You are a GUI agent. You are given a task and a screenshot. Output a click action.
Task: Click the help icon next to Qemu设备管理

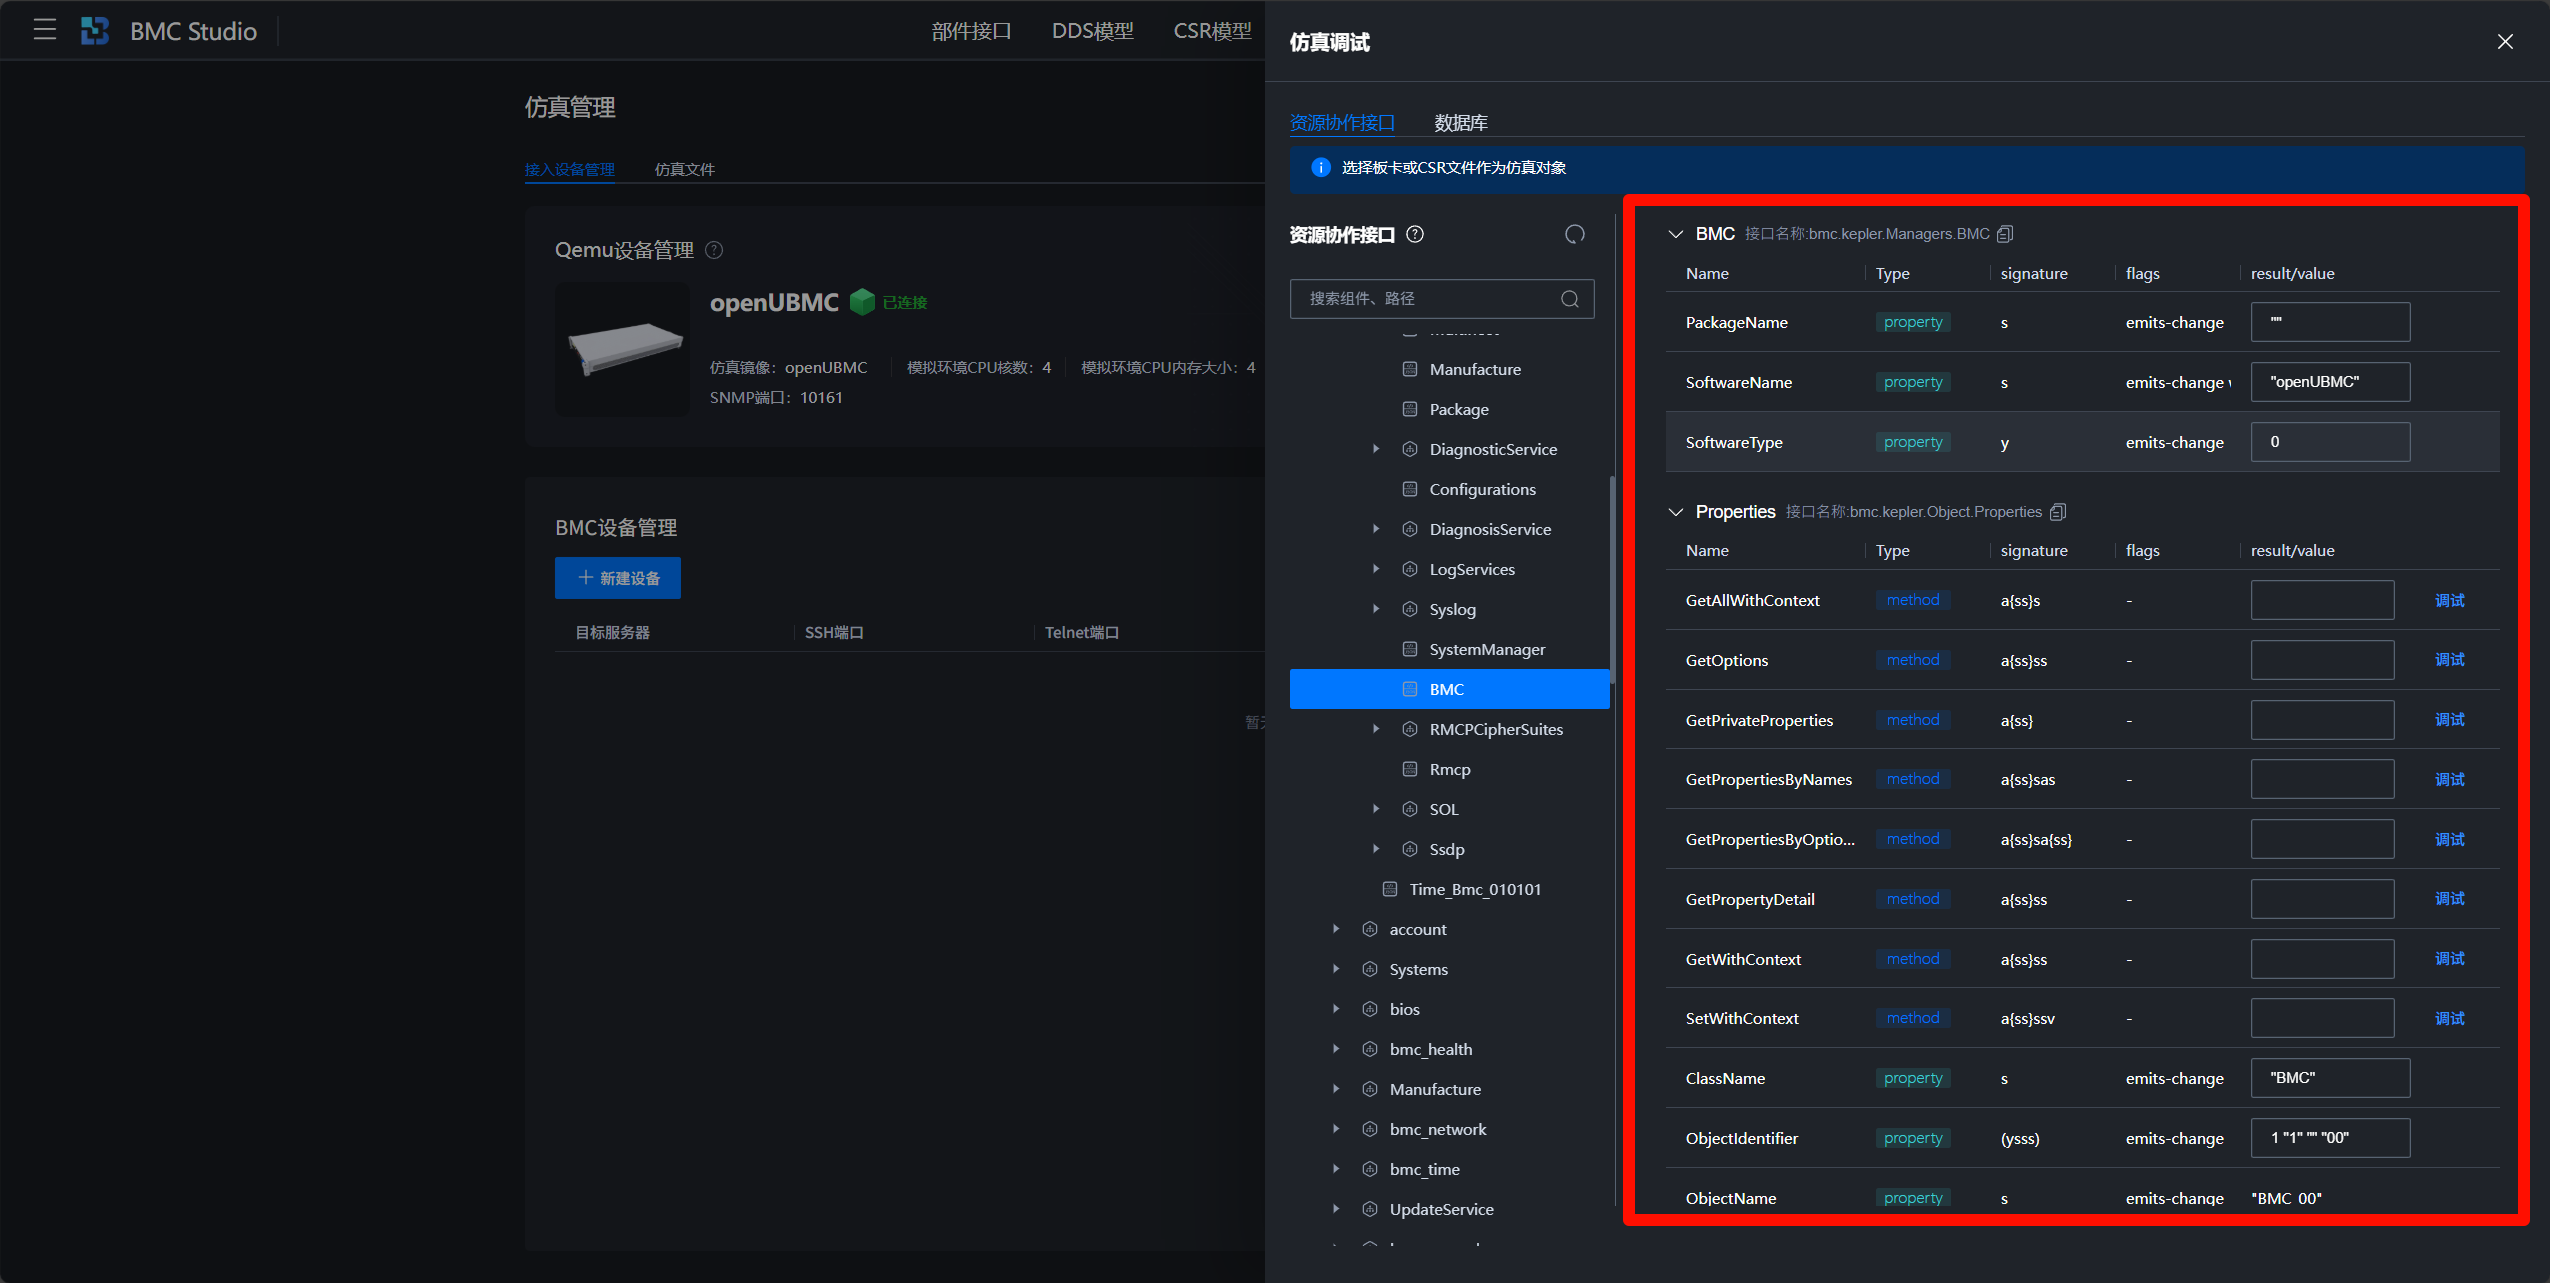pyautogui.click(x=714, y=250)
